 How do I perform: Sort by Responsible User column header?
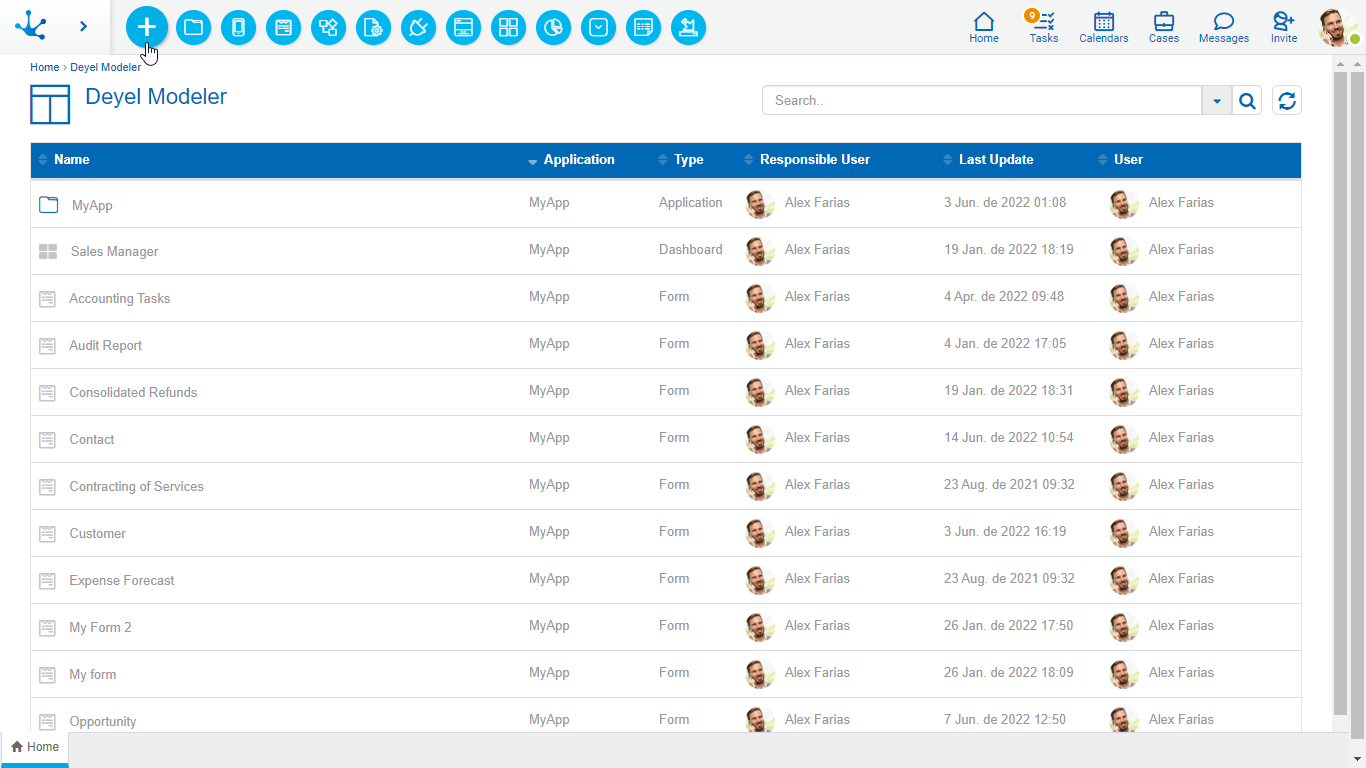(815, 160)
